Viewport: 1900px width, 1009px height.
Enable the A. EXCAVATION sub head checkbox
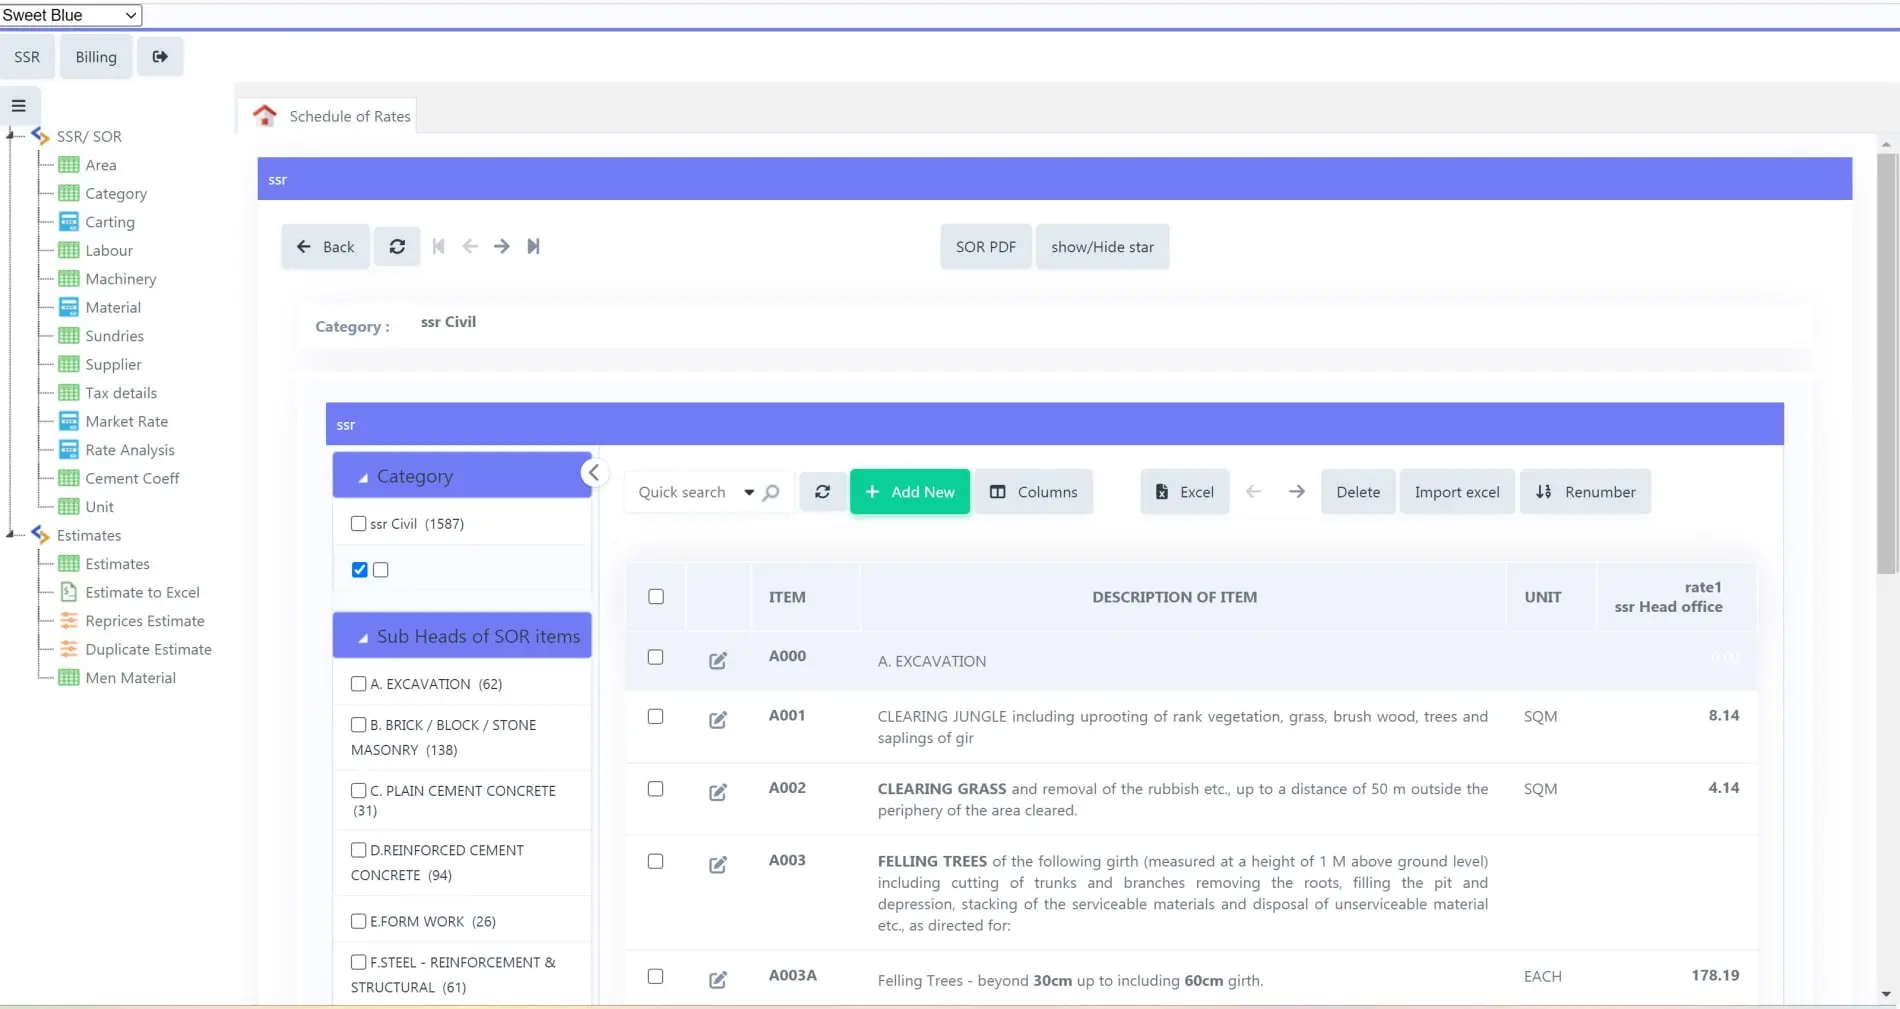359,684
